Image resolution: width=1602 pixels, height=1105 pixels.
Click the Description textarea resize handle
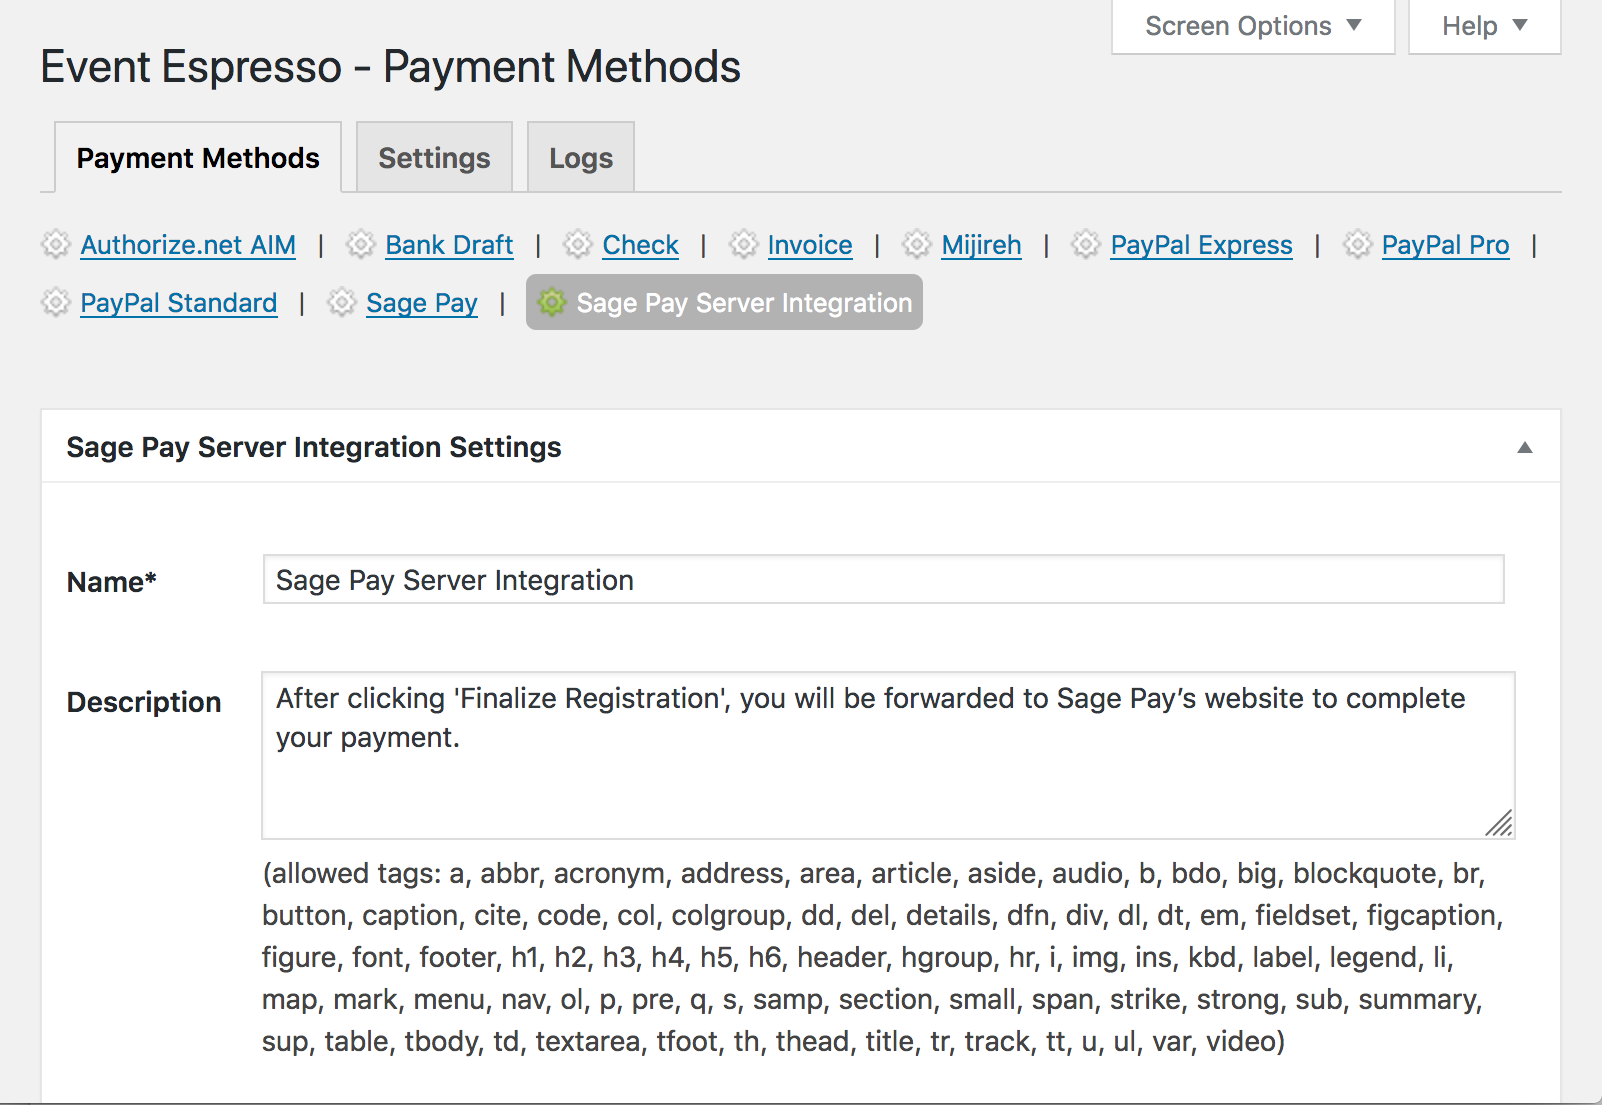(x=1499, y=823)
